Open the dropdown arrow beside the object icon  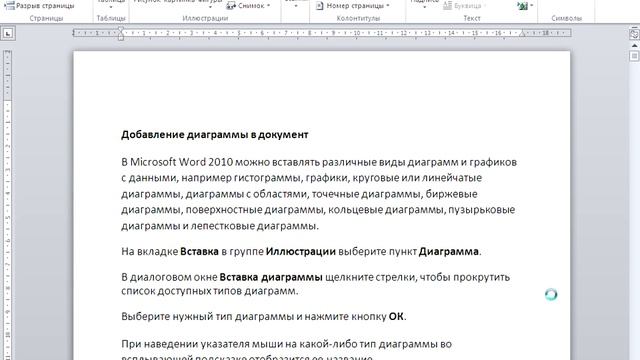(531, 6)
